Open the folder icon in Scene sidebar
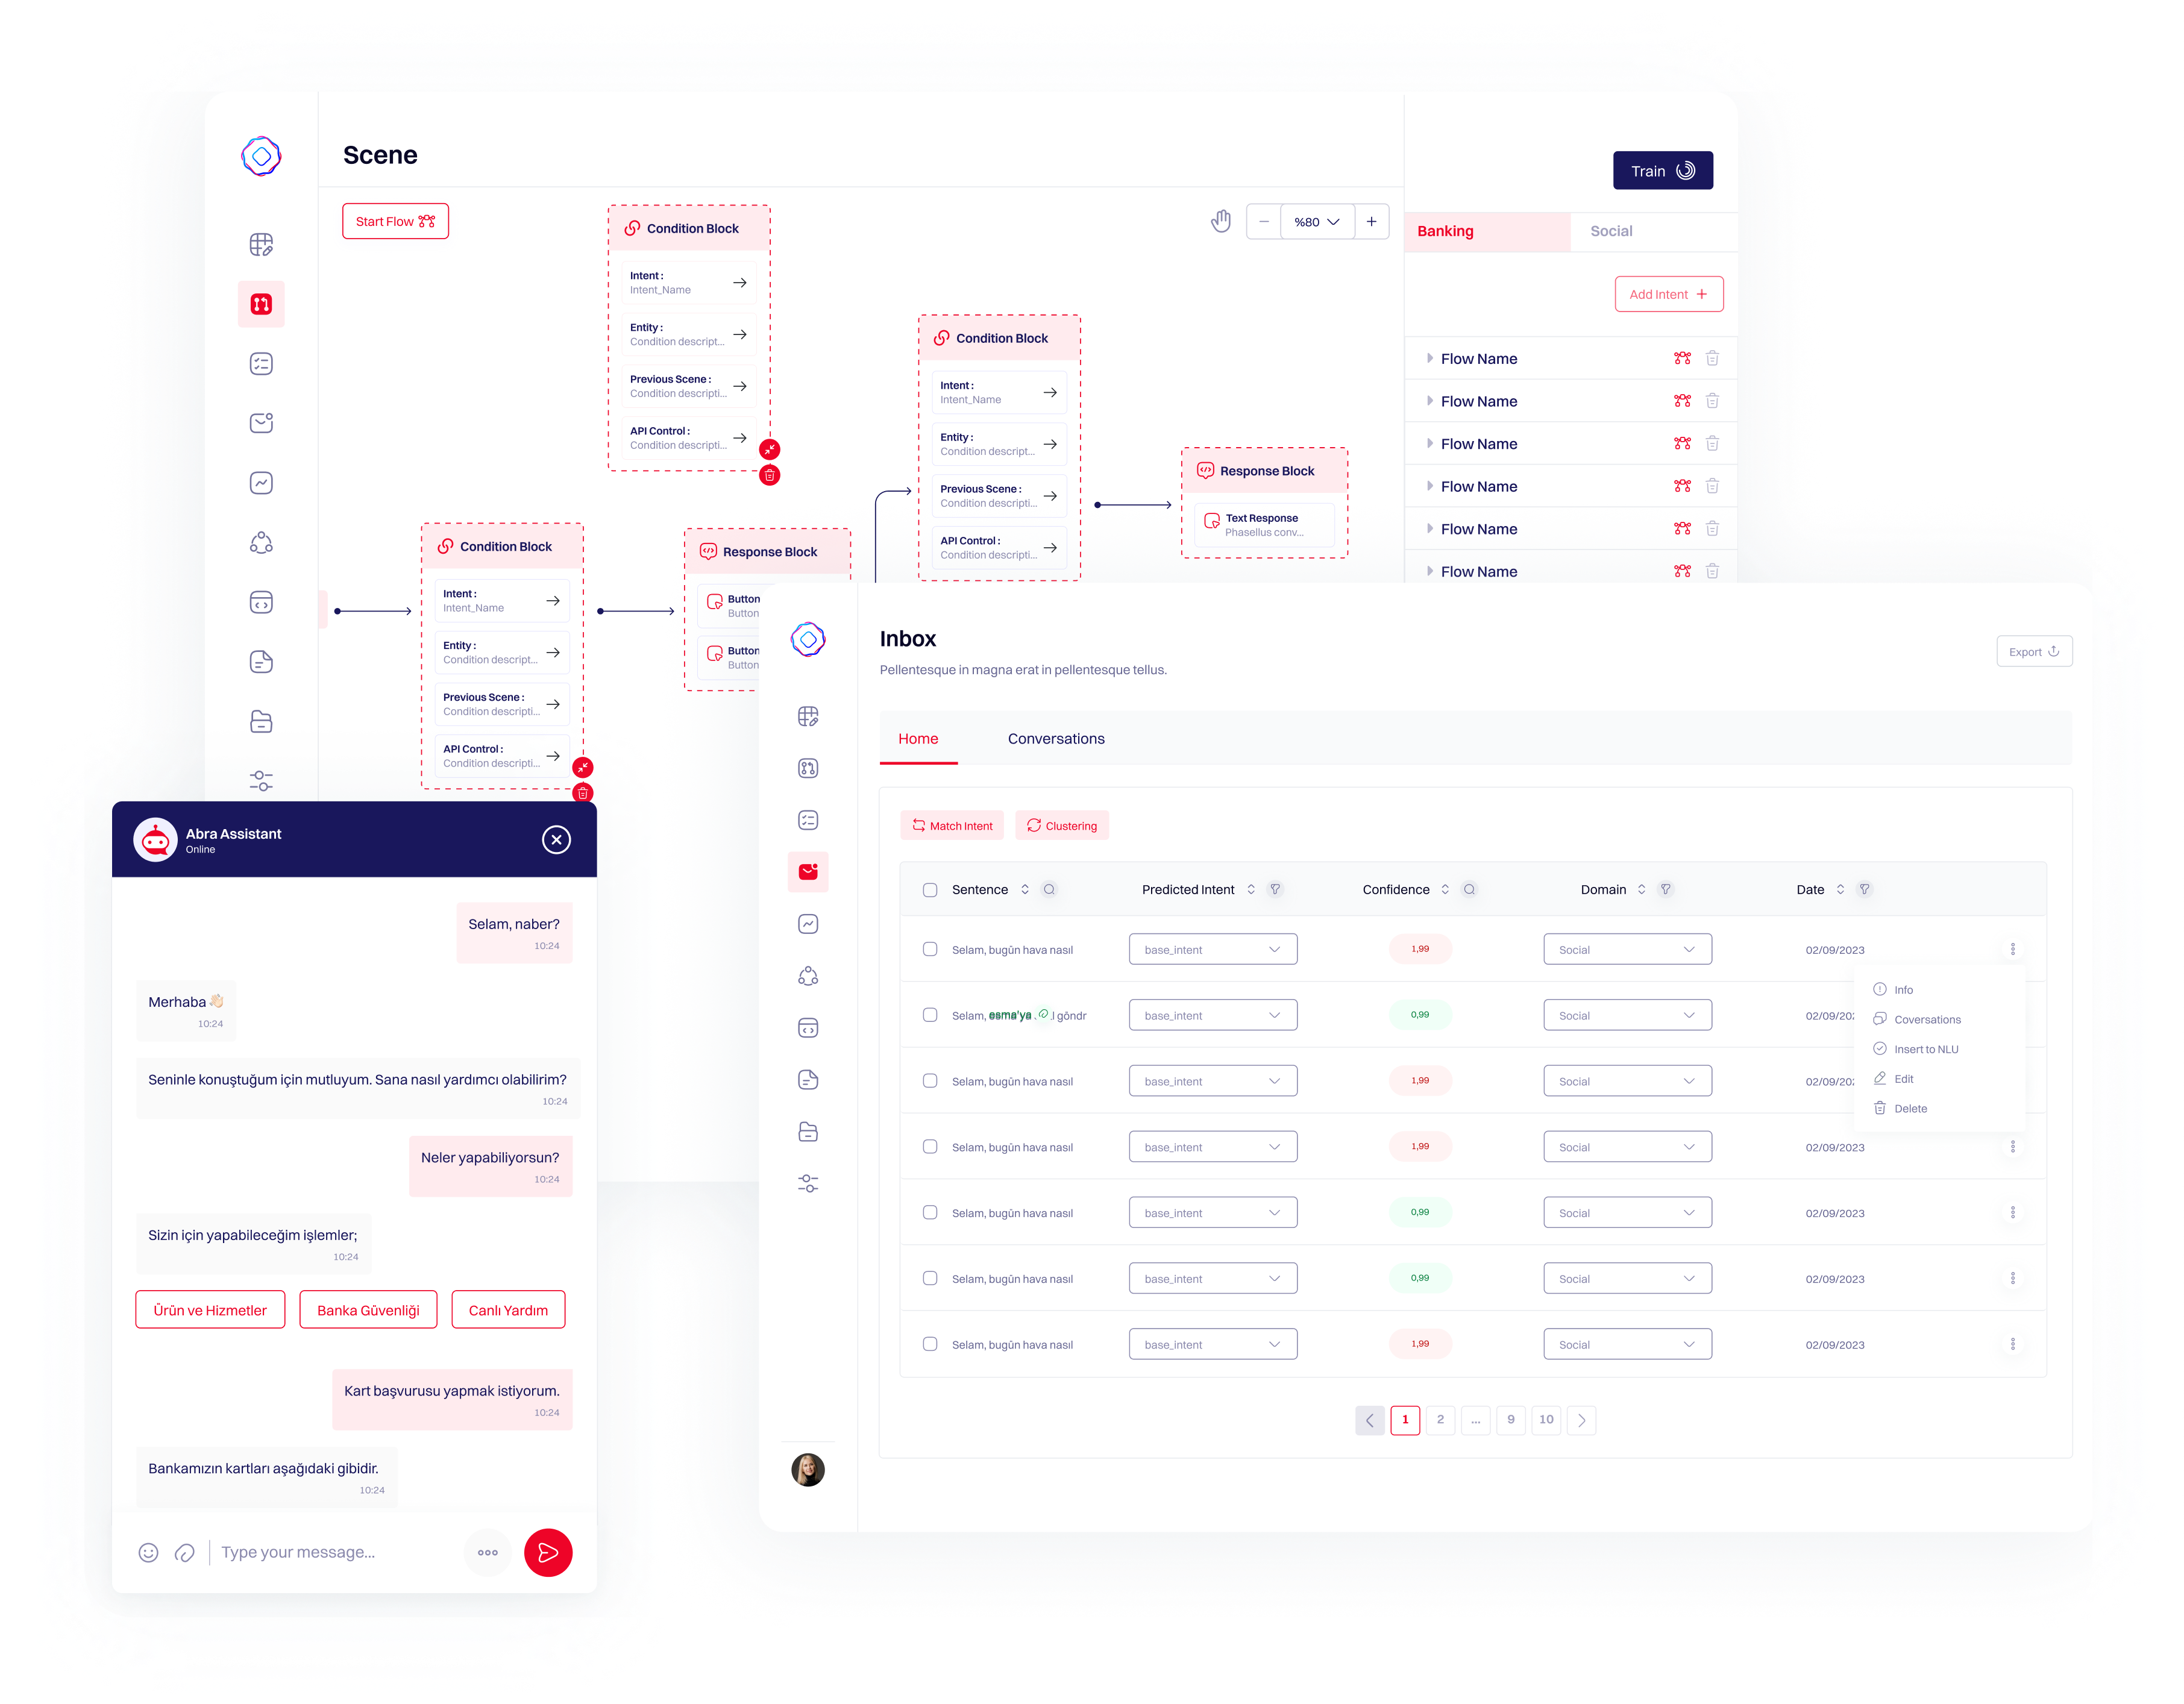Image resolution: width=2184 pixels, height=1704 pixels. 261,722
